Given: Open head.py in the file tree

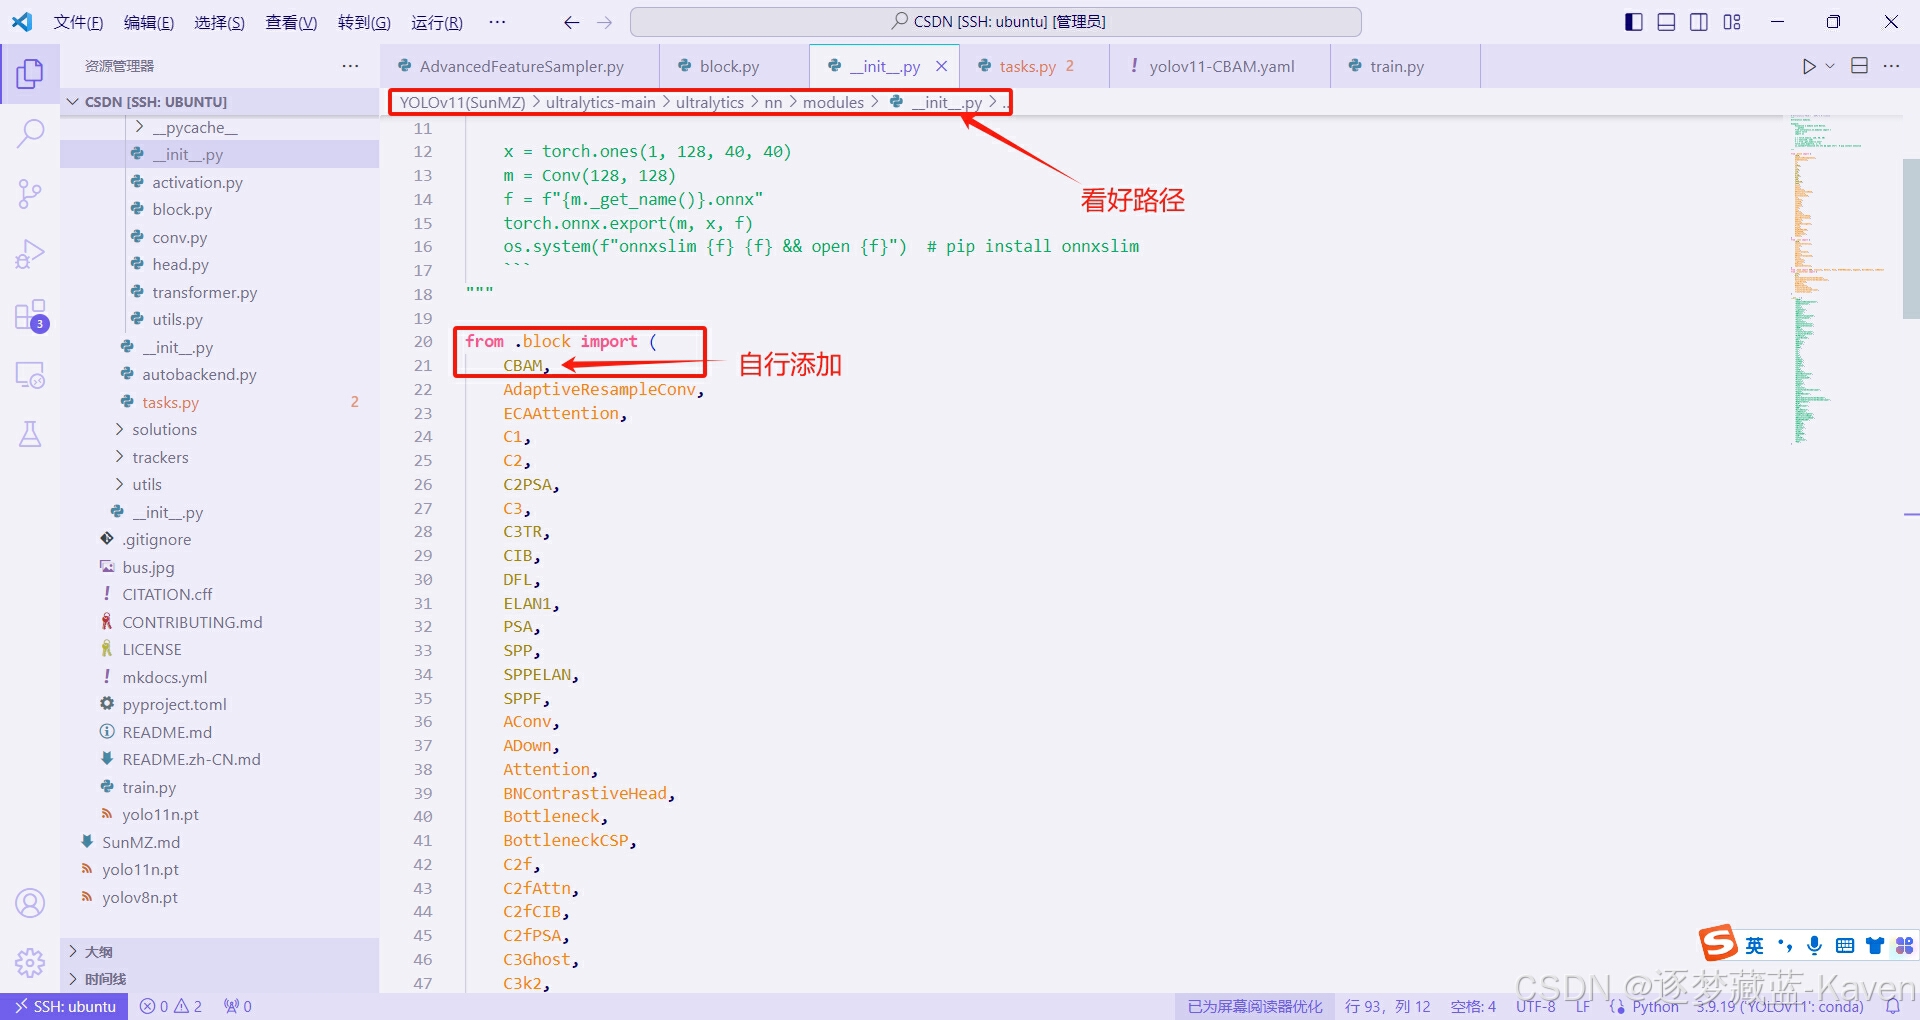Looking at the screenshot, I should coord(220,264).
